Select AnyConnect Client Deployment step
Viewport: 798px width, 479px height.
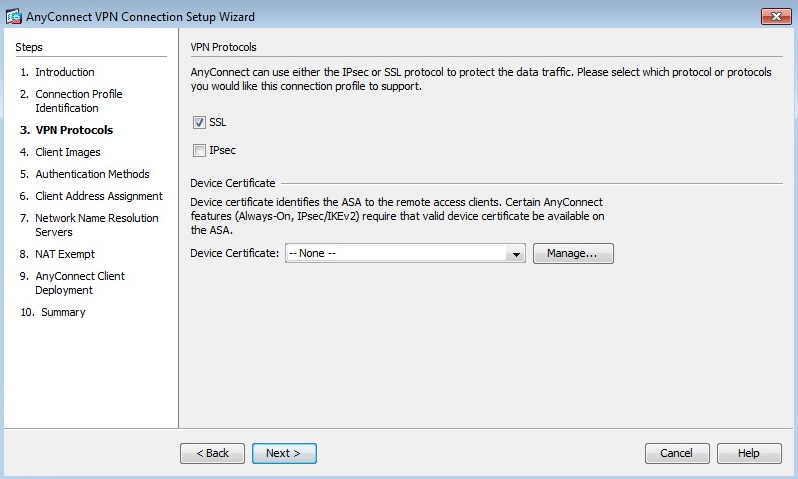(x=80, y=283)
